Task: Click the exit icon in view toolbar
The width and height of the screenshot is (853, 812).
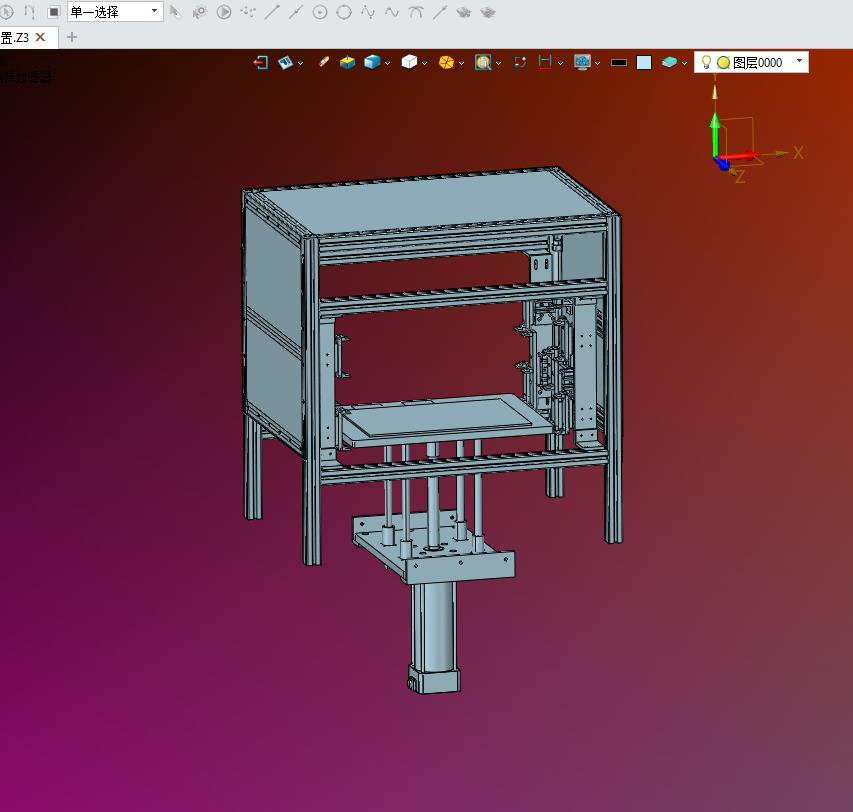Action: [x=261, y=62]
